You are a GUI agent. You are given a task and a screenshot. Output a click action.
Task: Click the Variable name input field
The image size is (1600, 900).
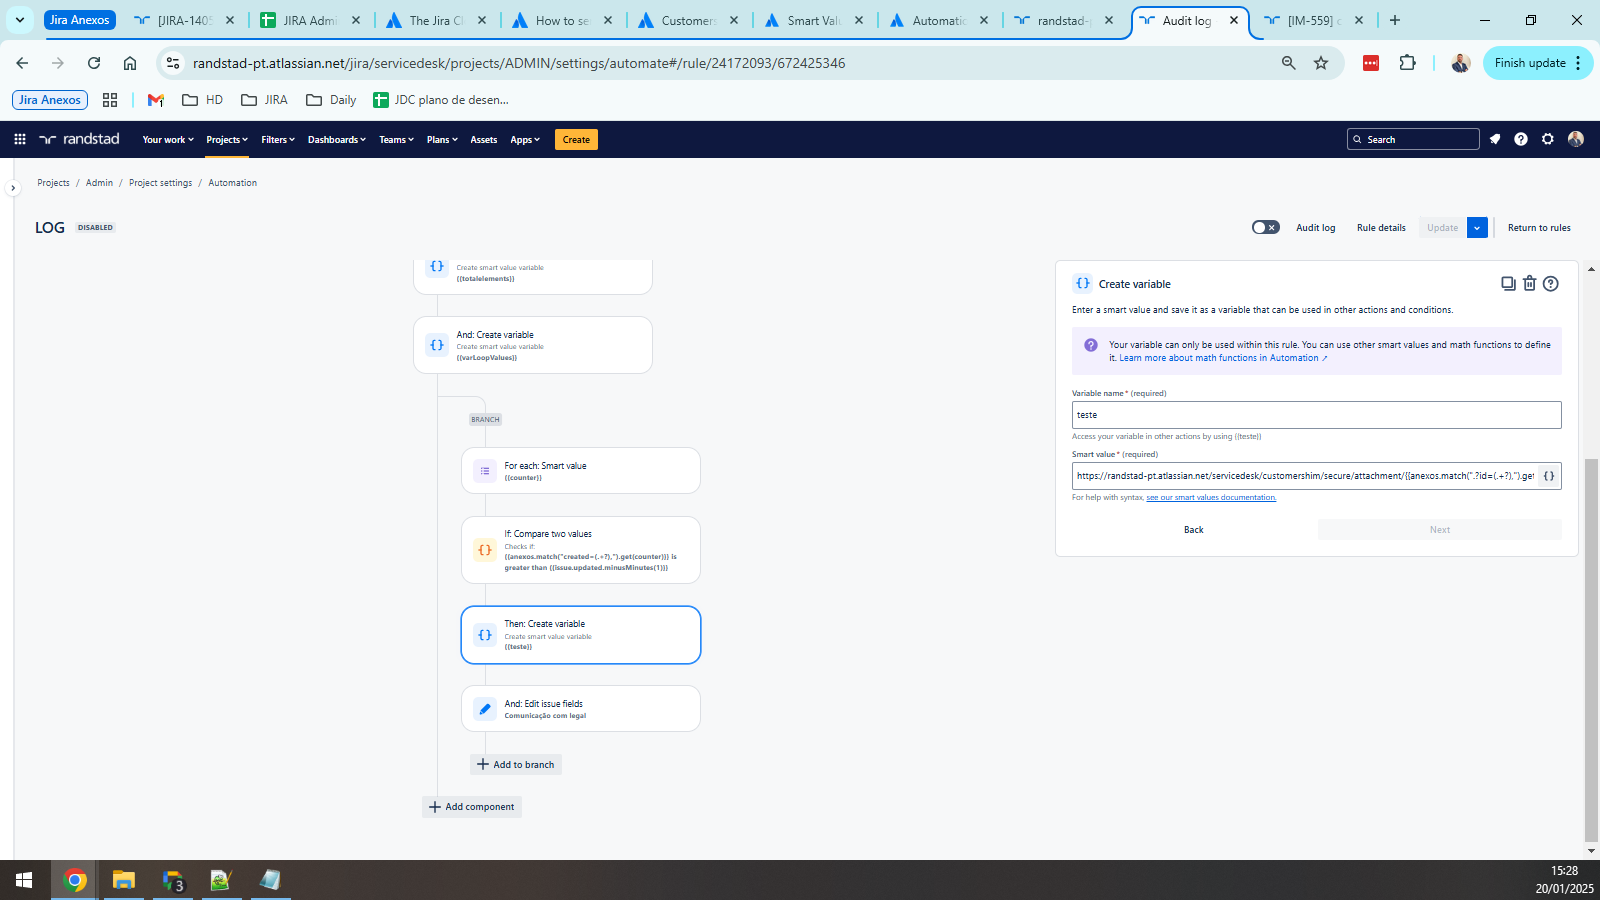(x=1316, y=415)
